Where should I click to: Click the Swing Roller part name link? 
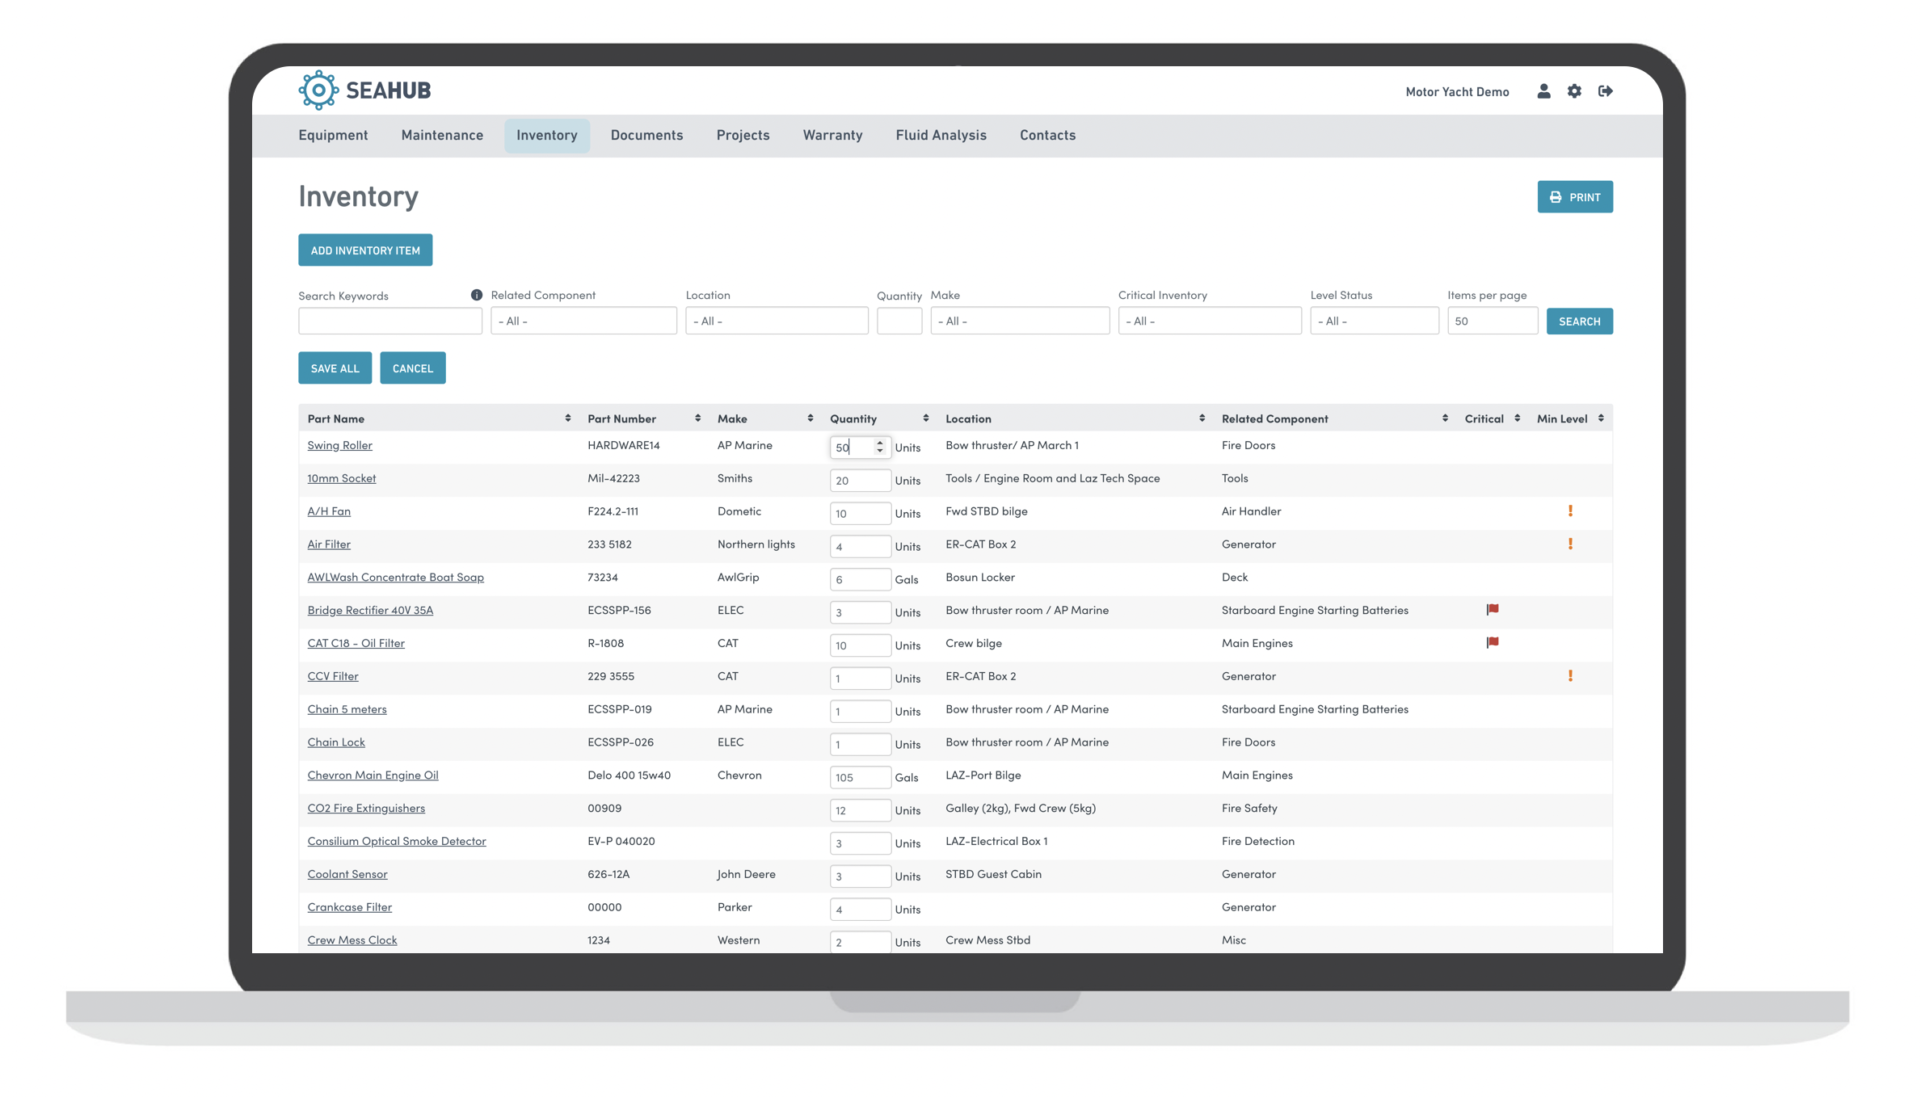coord(338,444)
